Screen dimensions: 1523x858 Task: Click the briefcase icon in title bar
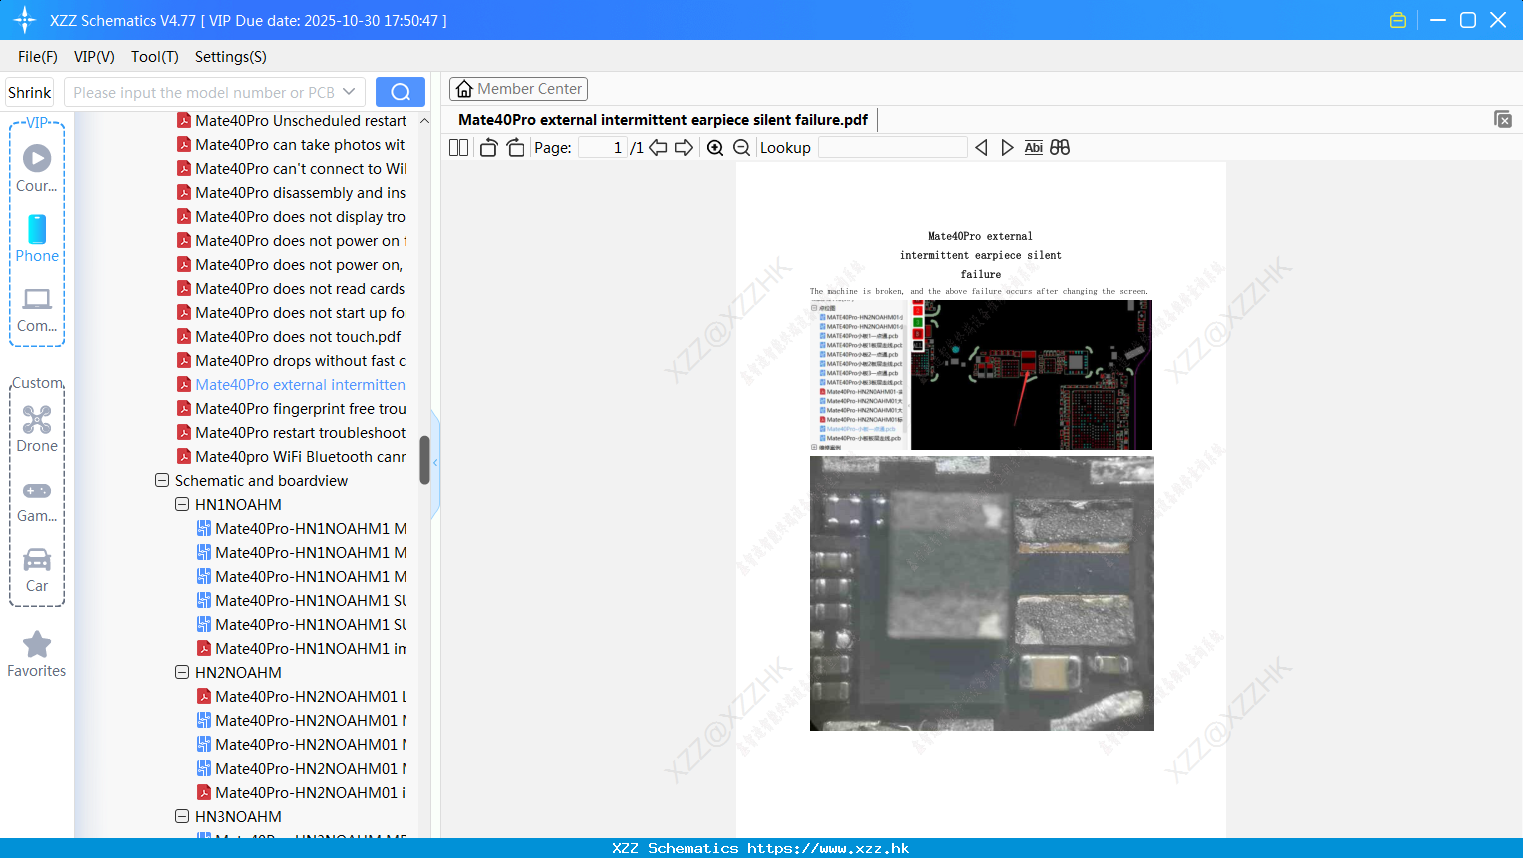1398,20
